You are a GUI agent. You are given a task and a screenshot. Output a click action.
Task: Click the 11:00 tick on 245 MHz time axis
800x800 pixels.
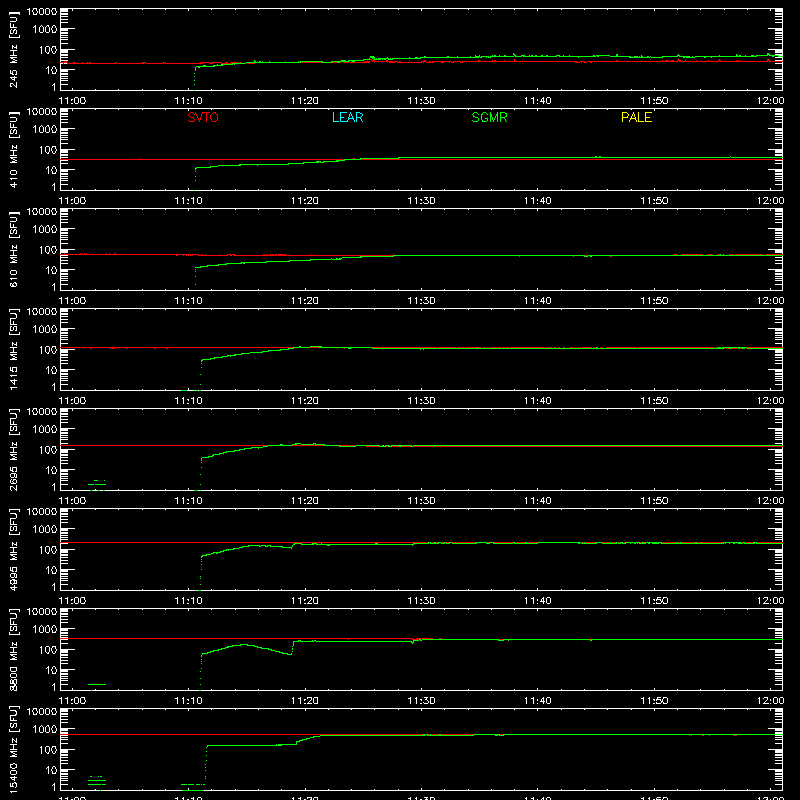(72, 101)
